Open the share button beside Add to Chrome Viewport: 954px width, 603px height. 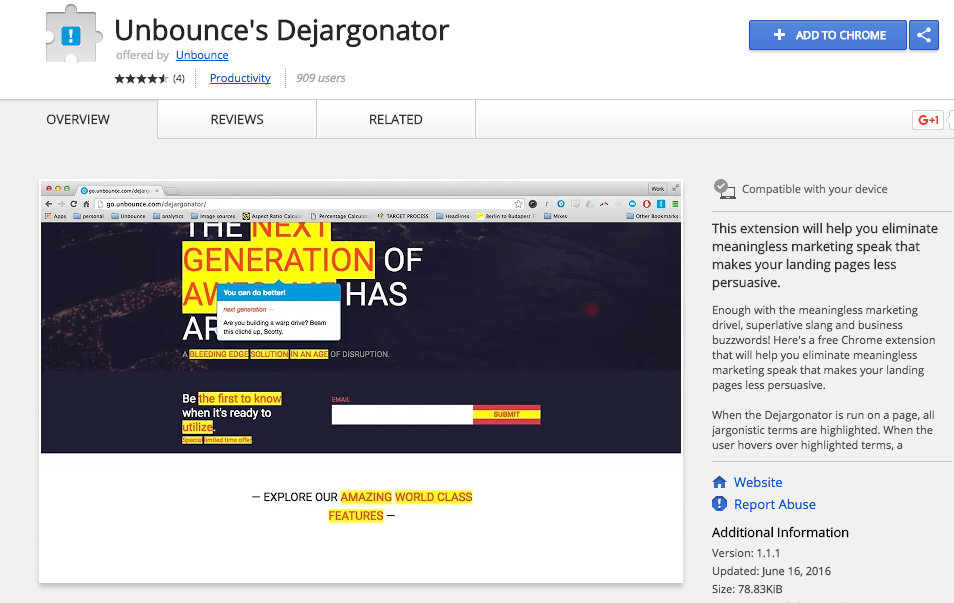(x=924, y=35)
